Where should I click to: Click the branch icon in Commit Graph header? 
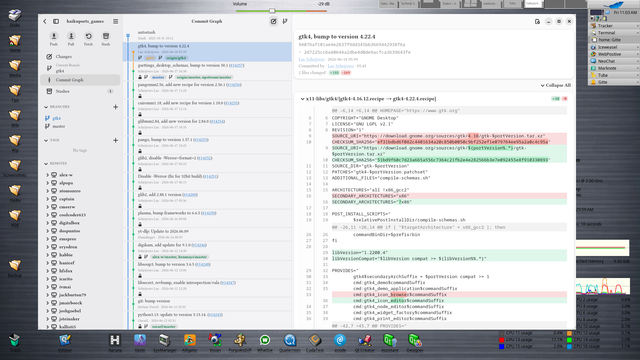pos(285,21)
